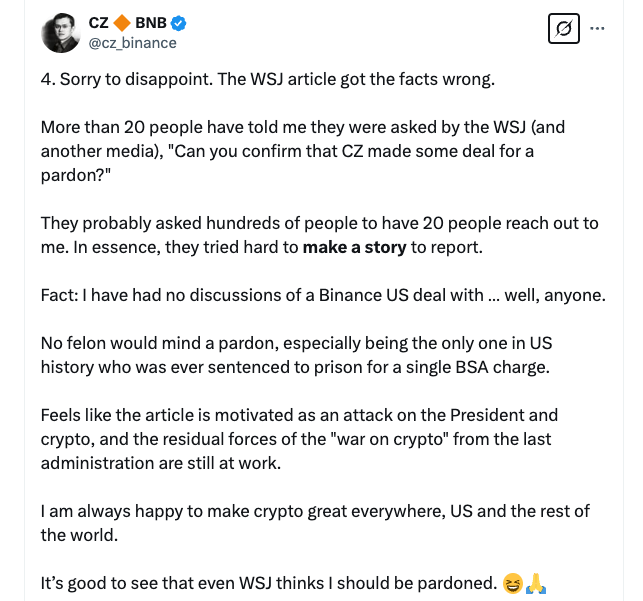Click the blue verified checkmark badge
This screenshot has width=643, height=601.
pyautogui.click(x=179, y=23)
